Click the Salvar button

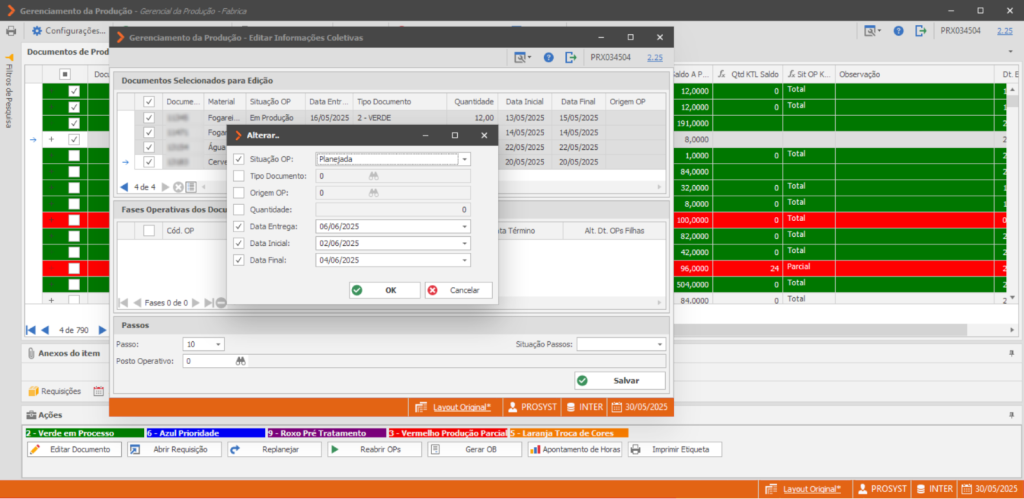(x=620, y=381)
